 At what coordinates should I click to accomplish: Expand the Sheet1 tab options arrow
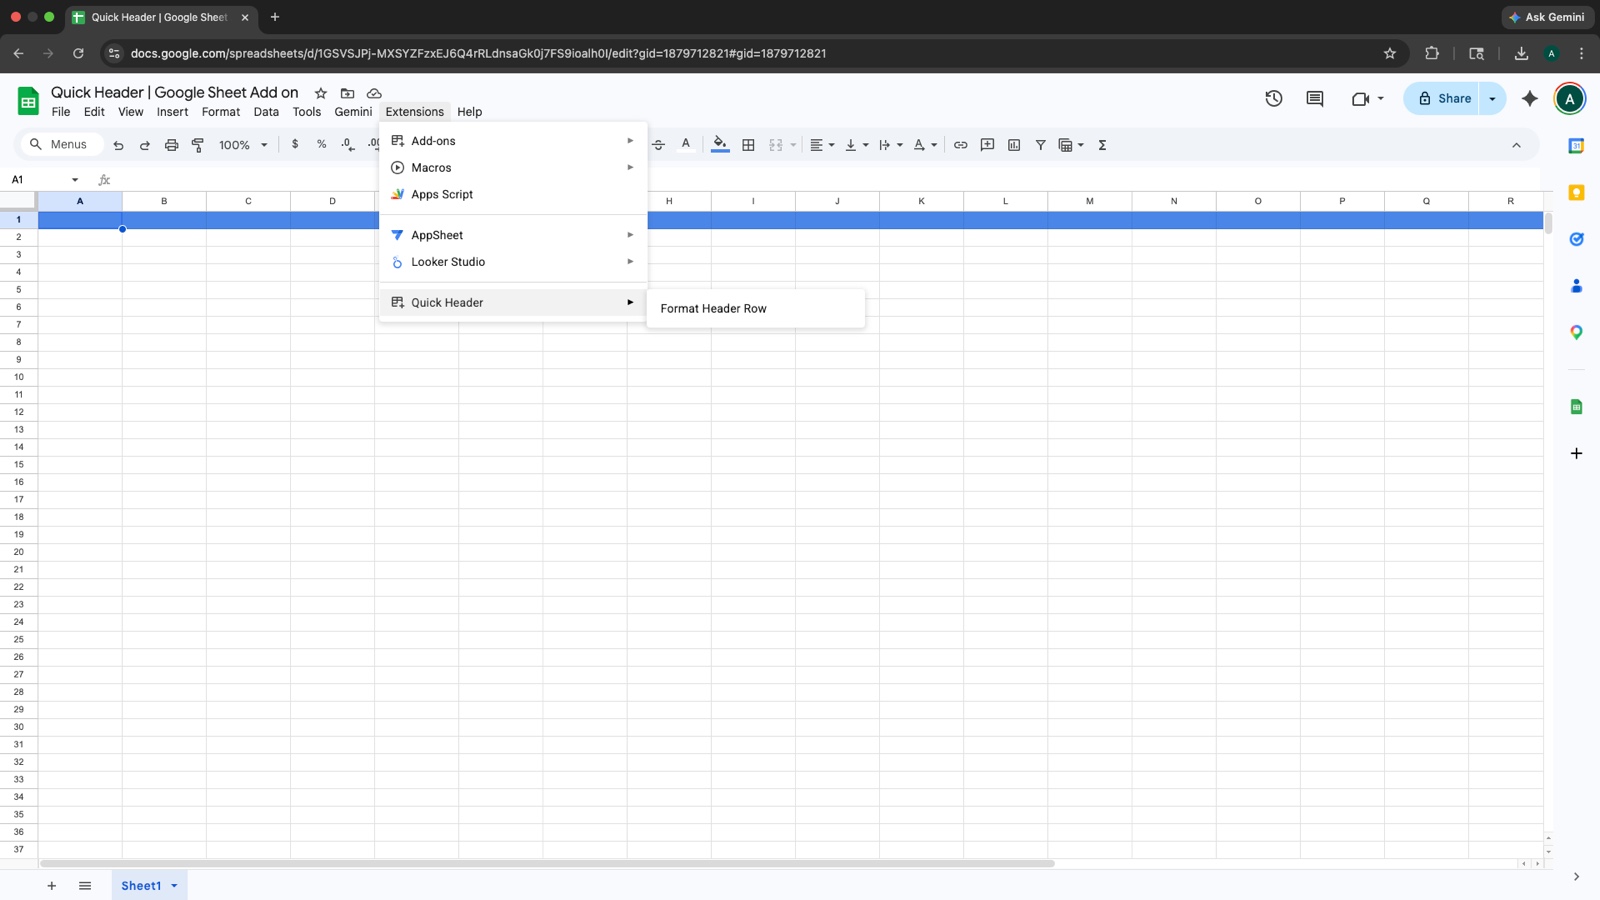pyautogui.click(x=174, y=886)
